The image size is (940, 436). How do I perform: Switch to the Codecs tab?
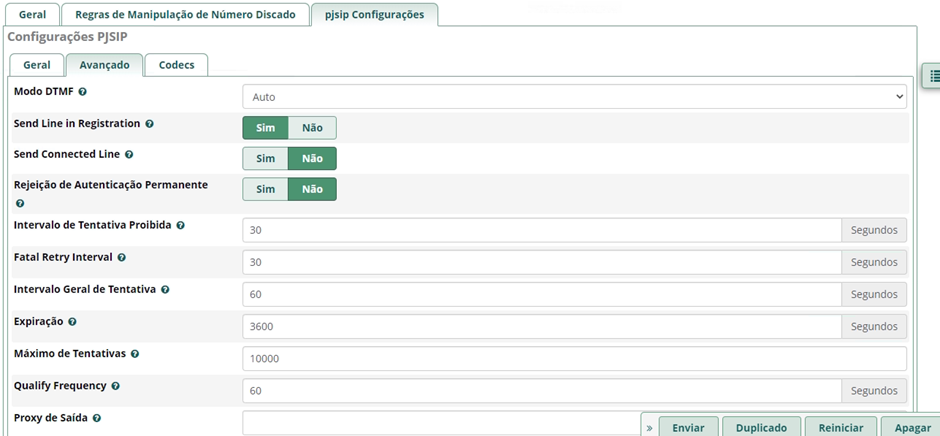(x=176, y=65)
